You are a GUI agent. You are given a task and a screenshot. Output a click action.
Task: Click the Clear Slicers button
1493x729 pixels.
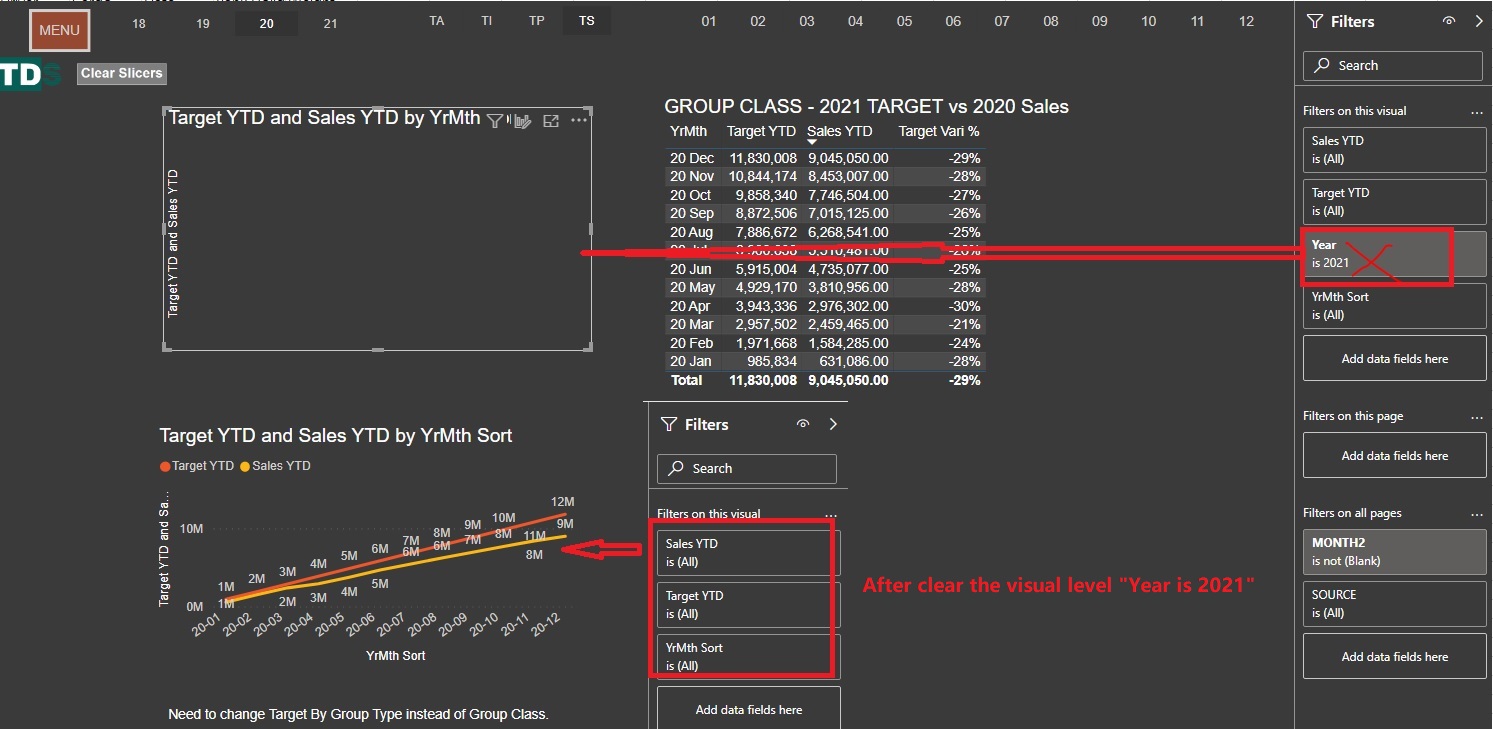pyautogui.click(x=121, y=73)
